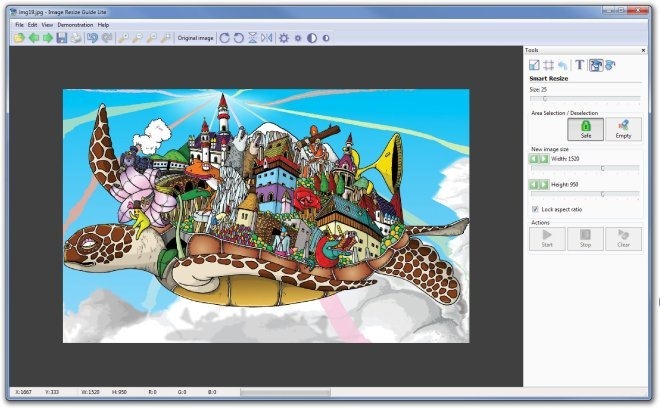Select the Crop grid tool in Tools panel
The height and width of the screenshot is (409, 660).
coord(548,65)
